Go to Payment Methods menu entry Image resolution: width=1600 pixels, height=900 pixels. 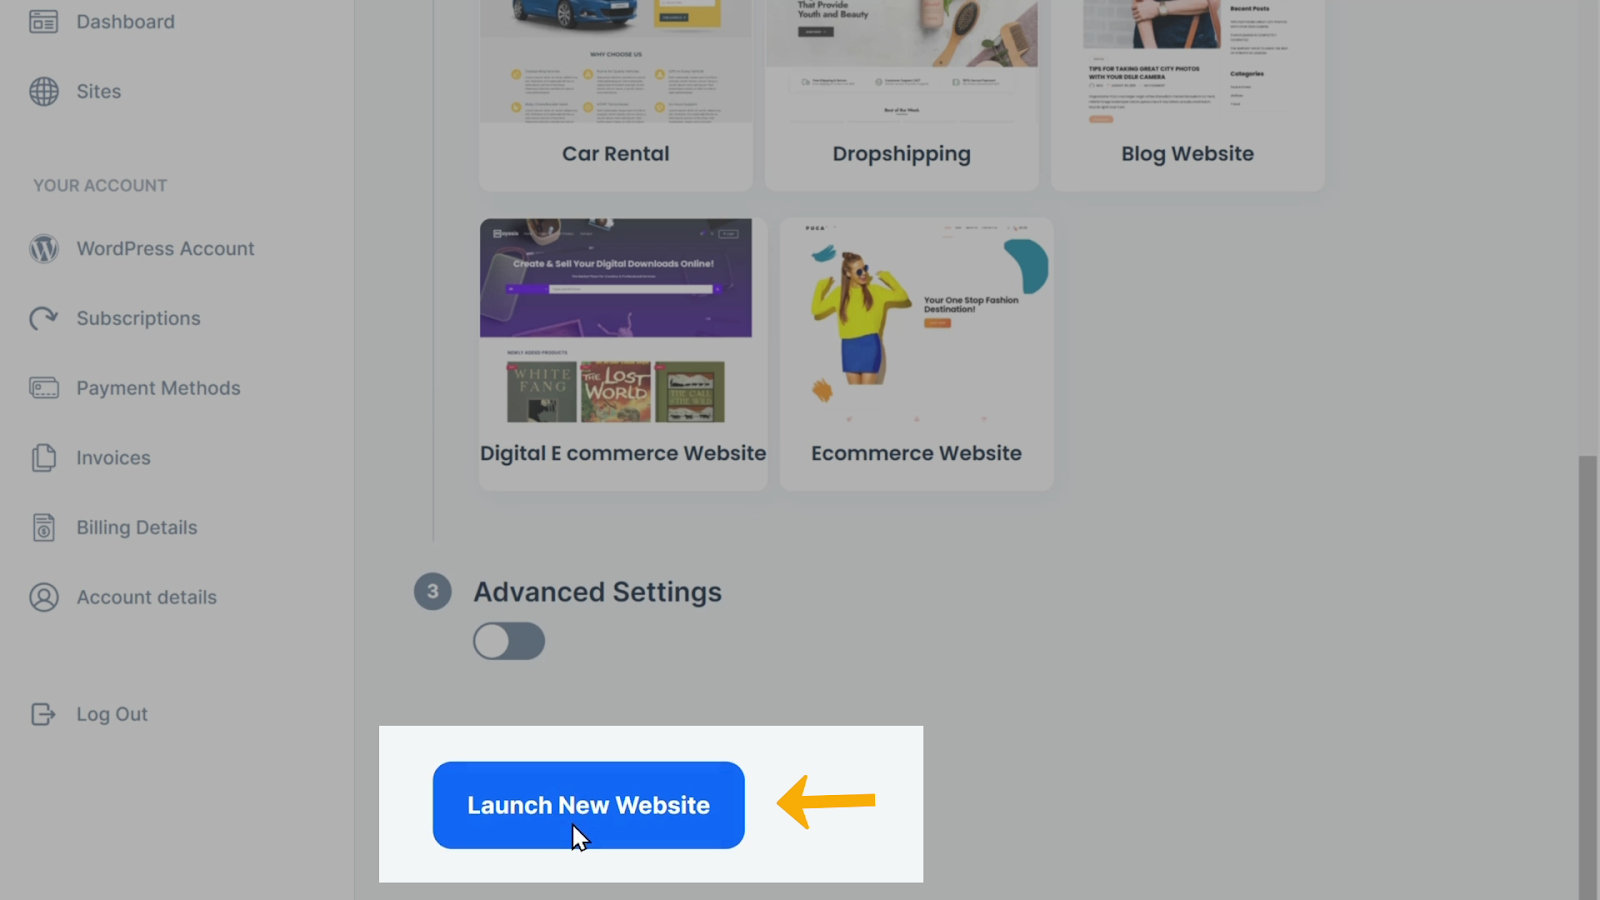click(x=158, y=388)
